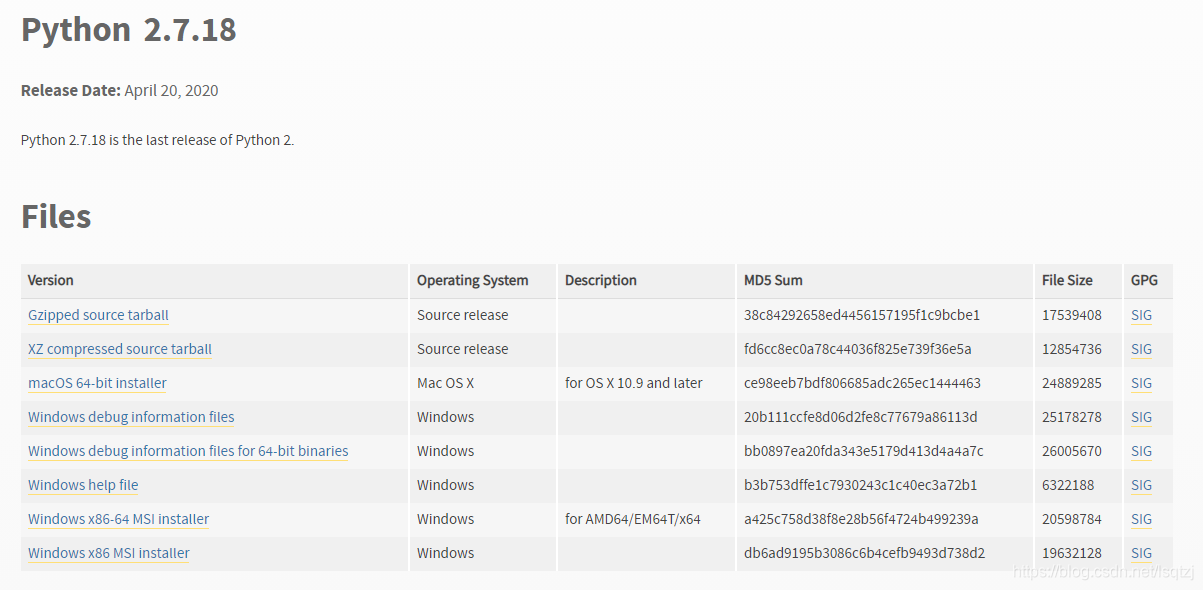Open debug information files for 64-bit binaries
This screenshot has height=590, width=1203.
[188, 451]
